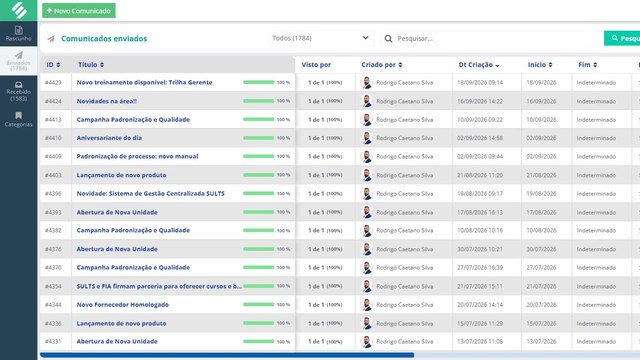Click the SULTS logo icon
The width and height of the screenshot is (640, 360).
click(18, 10)
